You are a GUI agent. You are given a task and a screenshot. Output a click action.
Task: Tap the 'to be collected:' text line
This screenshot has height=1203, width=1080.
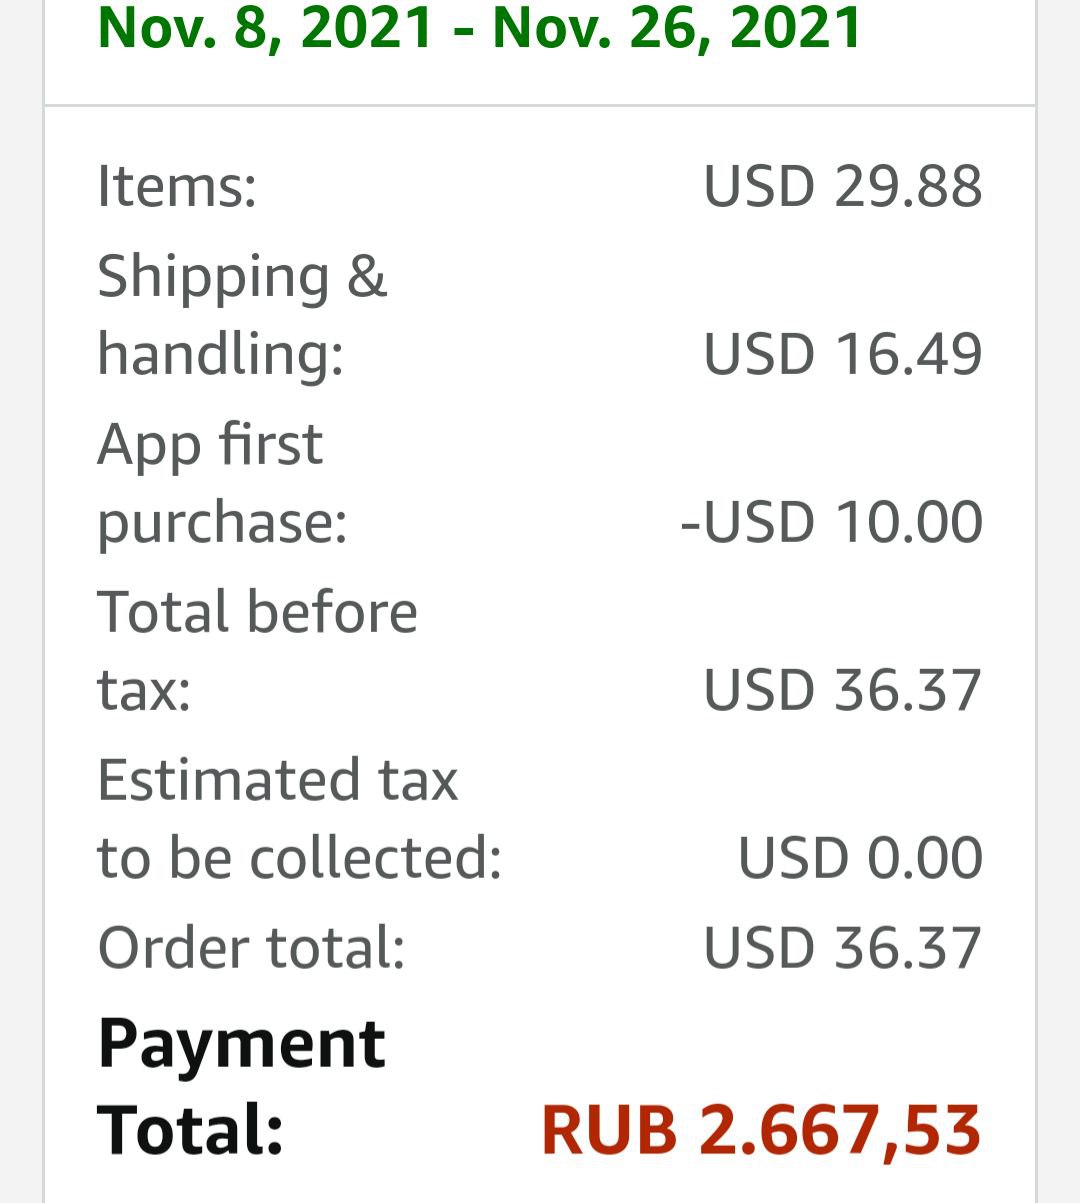(299, 858)
